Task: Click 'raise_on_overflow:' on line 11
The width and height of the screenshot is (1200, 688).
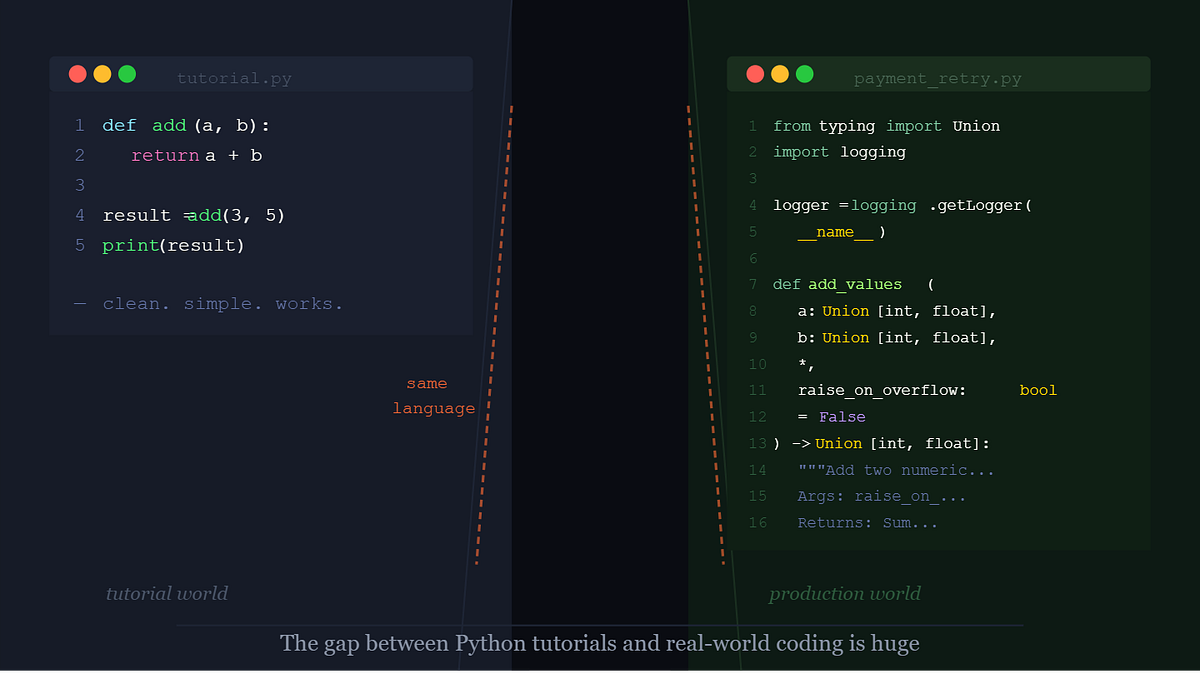Action: point(882,390)
